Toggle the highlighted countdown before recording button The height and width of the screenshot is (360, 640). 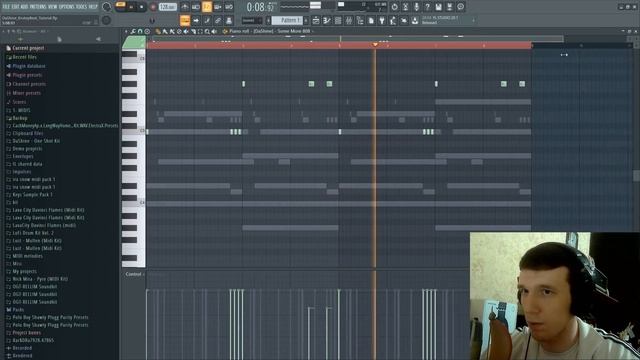[x=207, y=7]
